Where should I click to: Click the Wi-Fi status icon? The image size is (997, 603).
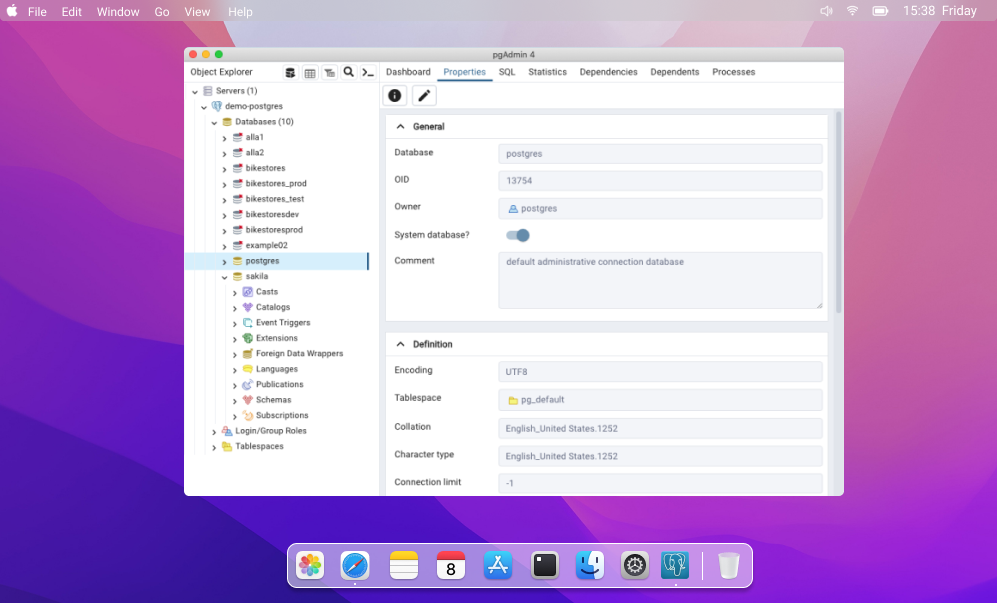852,11
